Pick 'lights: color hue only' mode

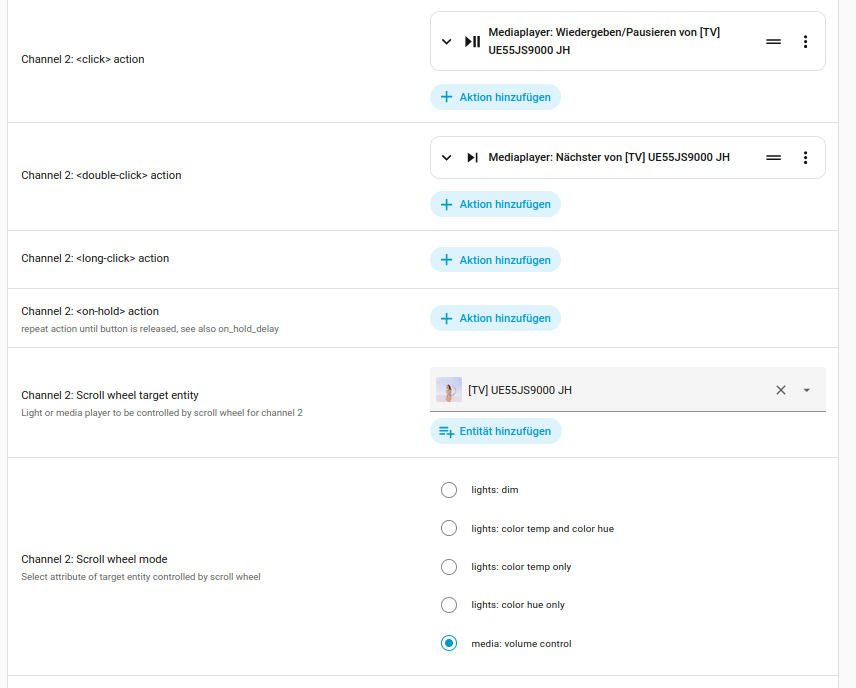(x=449, y=605)
